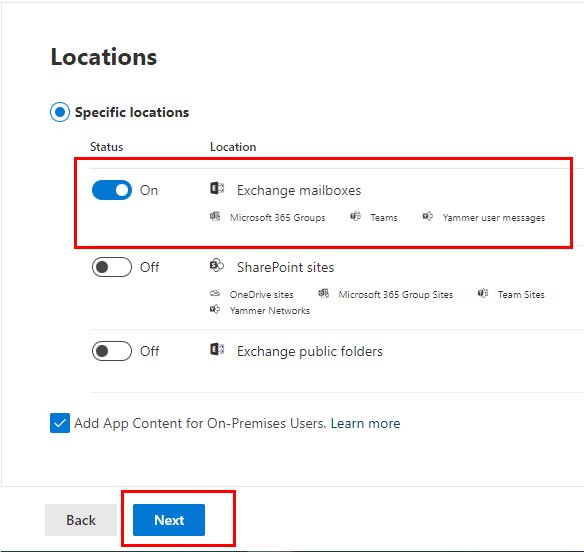This screenshot has height=552, width=584.
Task: Click the Exchange mailboxes label
Action: [x=299, y=190]
